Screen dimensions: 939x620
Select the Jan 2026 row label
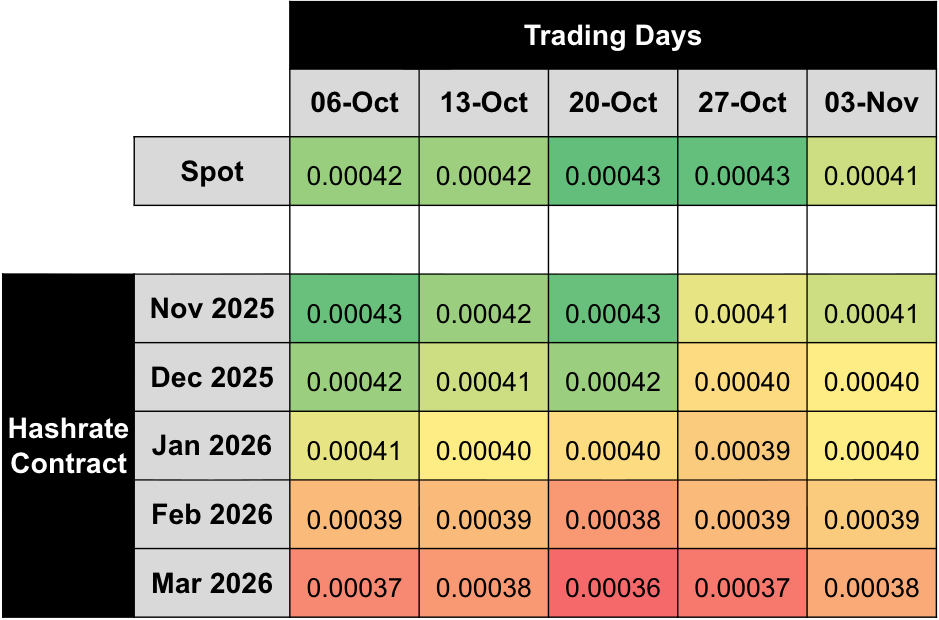tap(212, 445)
